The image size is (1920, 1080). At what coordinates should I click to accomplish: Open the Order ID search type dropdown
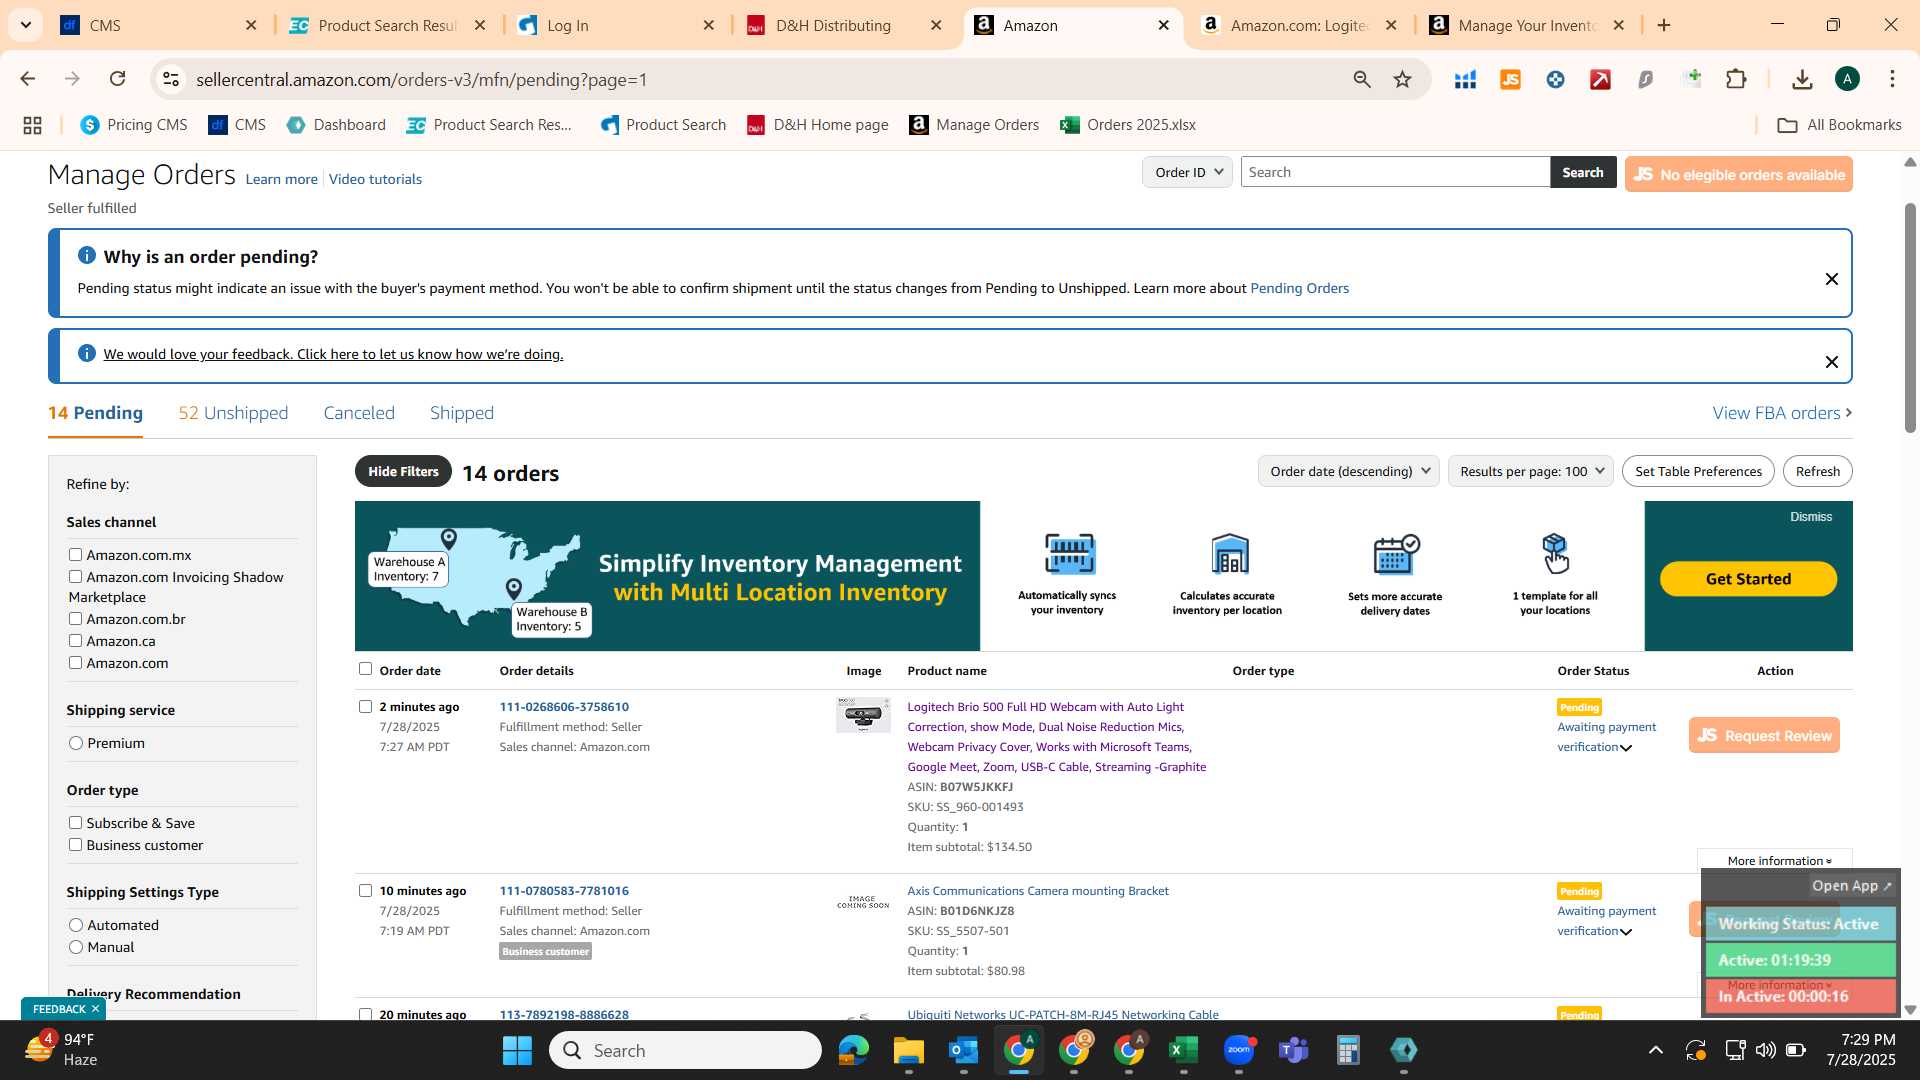pyautogui.click(x=1187, y=172)
